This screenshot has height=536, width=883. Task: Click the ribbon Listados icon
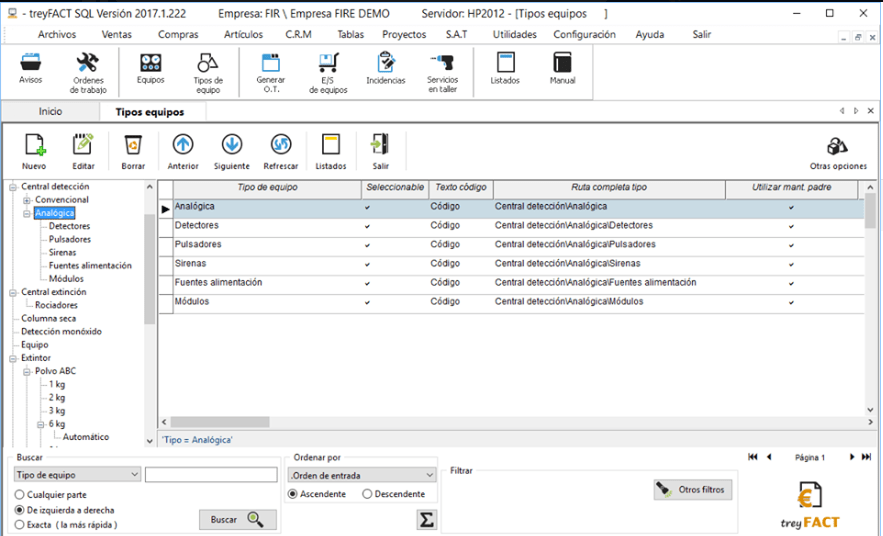tap(505, 63)
